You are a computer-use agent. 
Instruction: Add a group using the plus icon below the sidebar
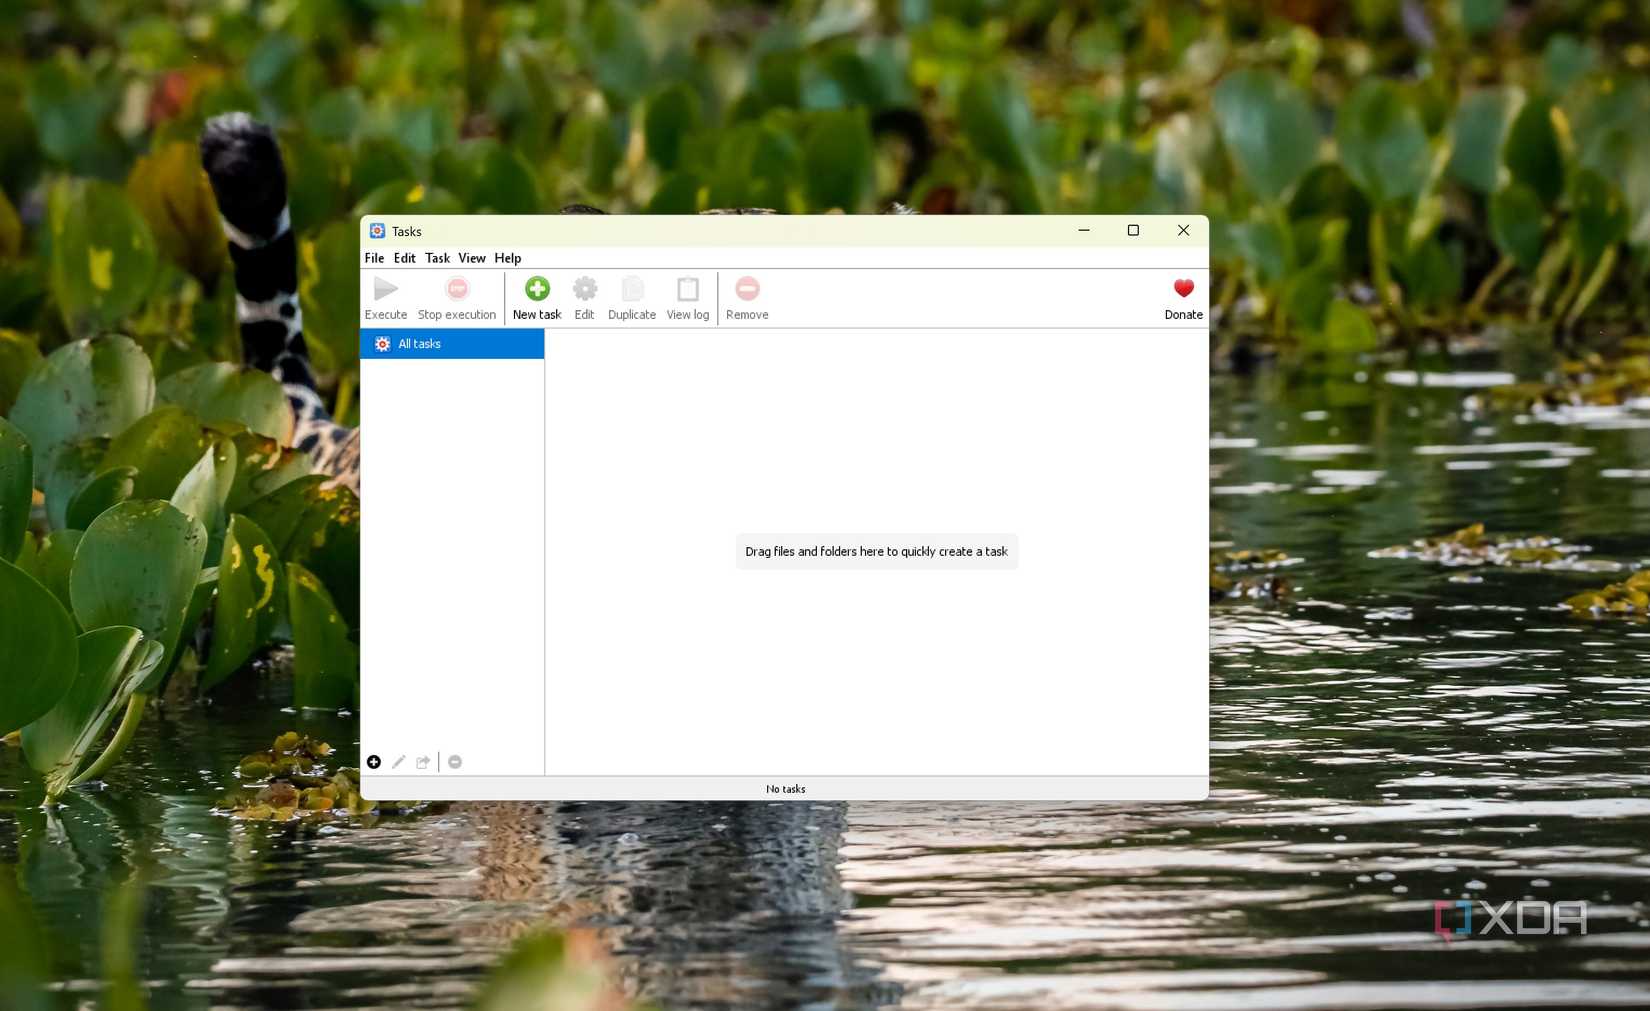[x=374, y=761]
